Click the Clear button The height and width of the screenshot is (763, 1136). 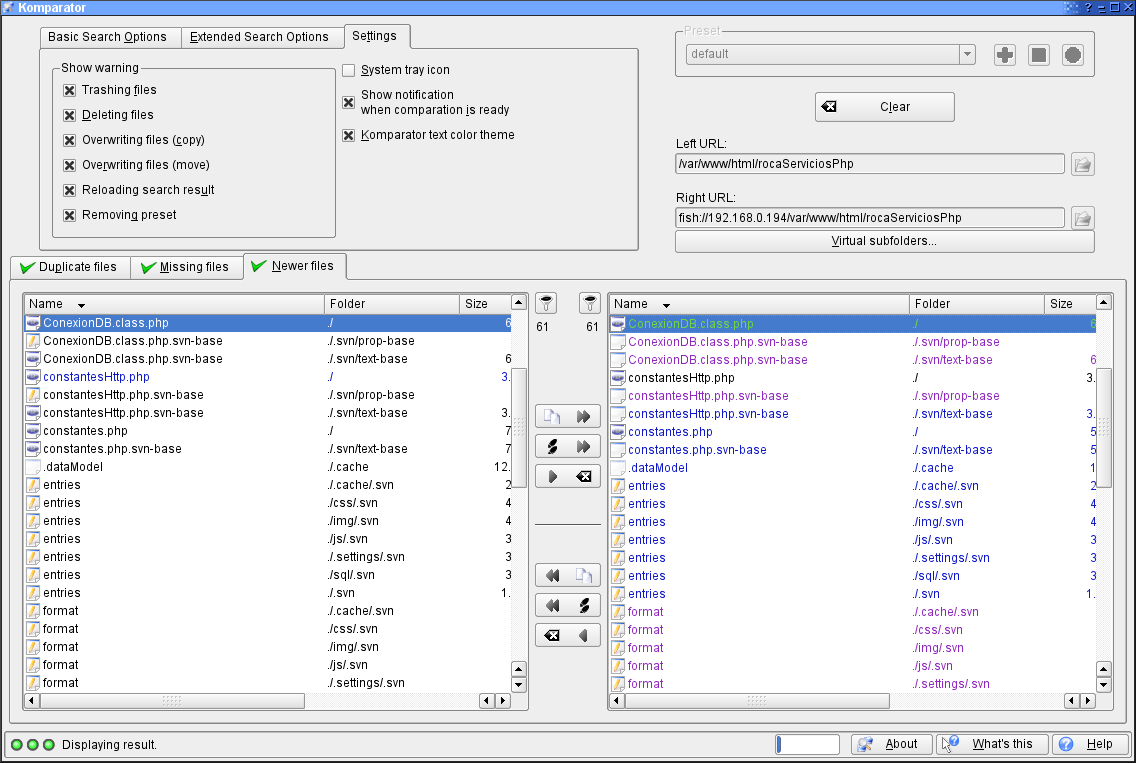[x=885, y=107]
